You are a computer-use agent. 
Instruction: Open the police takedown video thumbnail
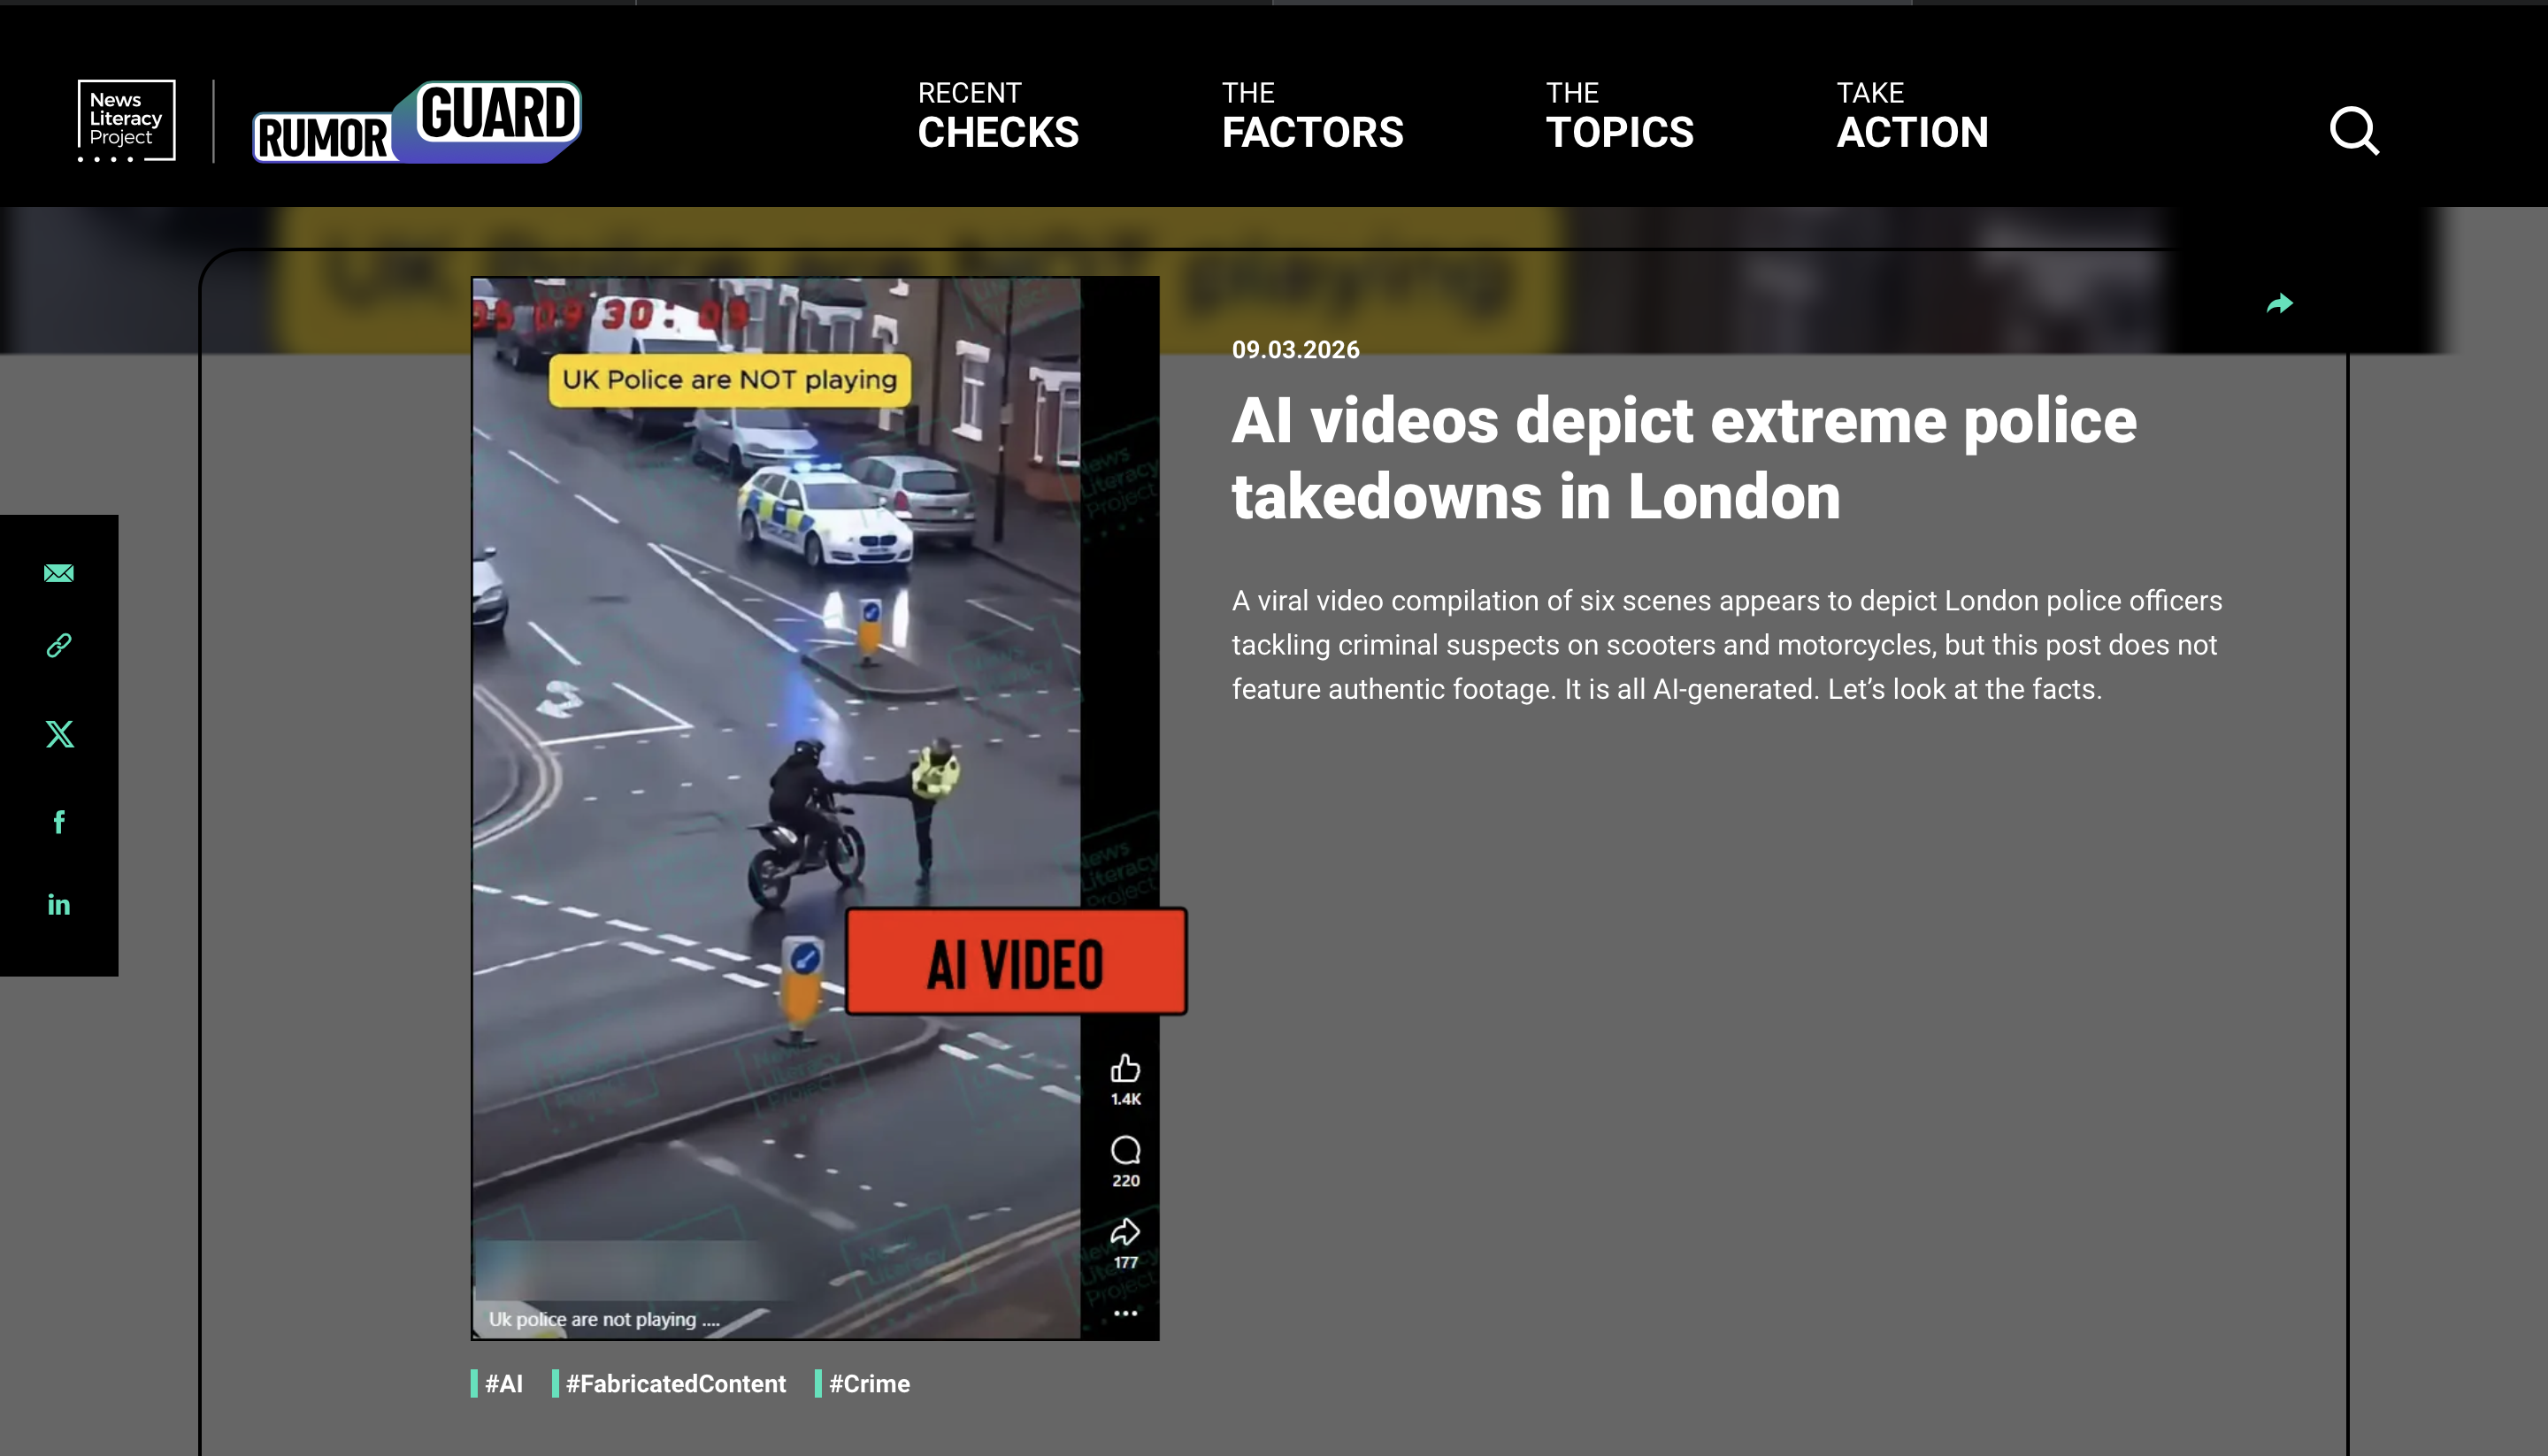click(814, 808)
